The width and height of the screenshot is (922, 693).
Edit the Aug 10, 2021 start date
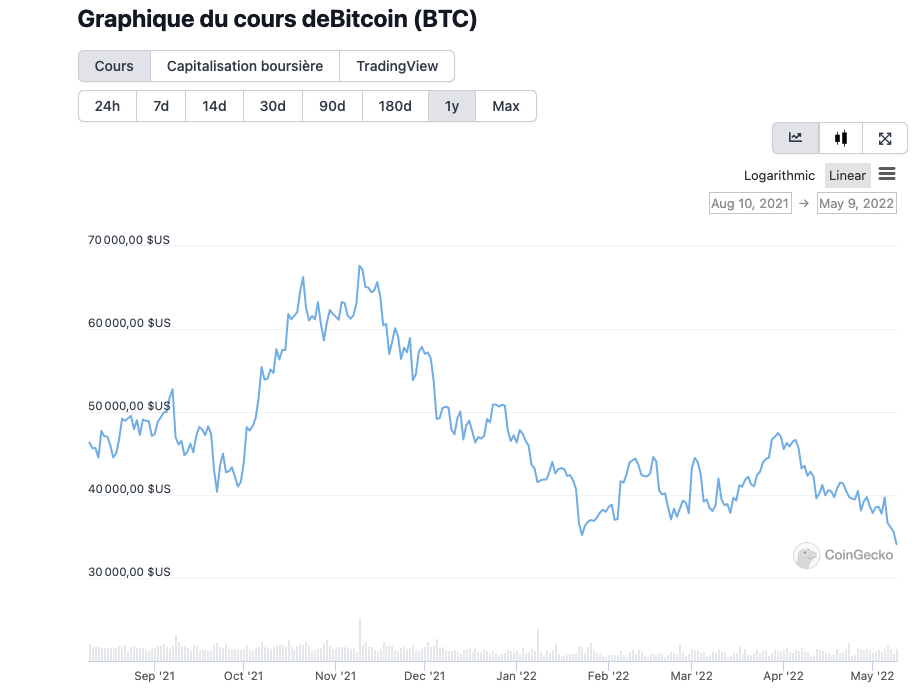[x=749, y=203]
